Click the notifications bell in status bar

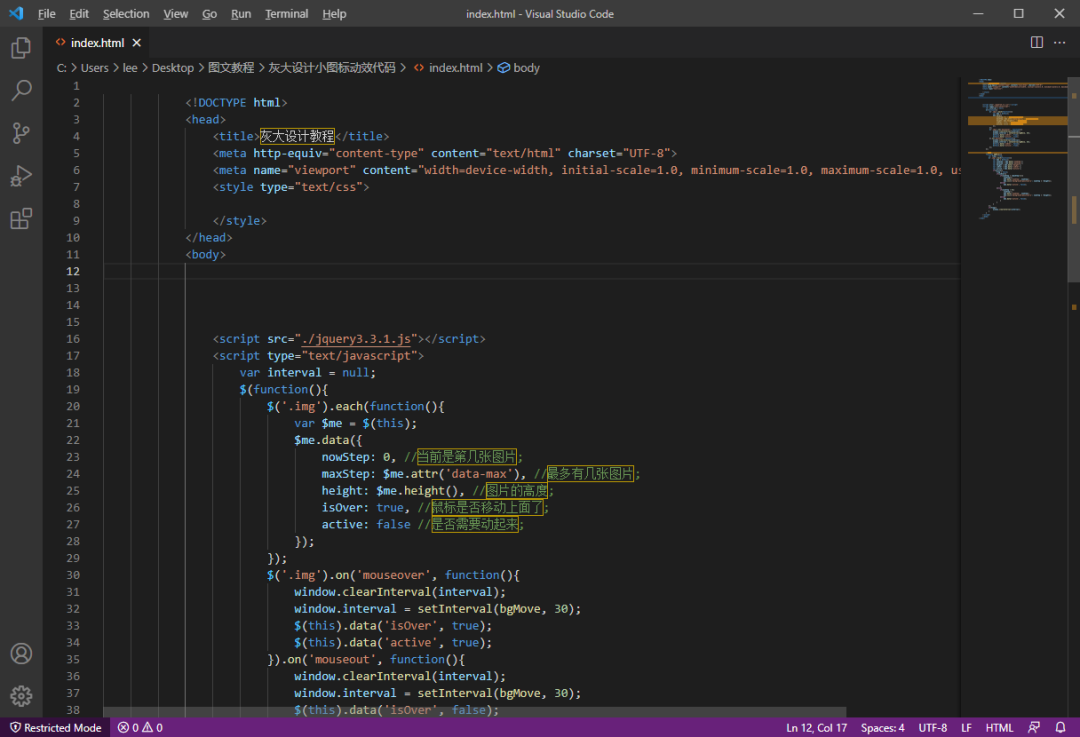(x=1060, y=728)
